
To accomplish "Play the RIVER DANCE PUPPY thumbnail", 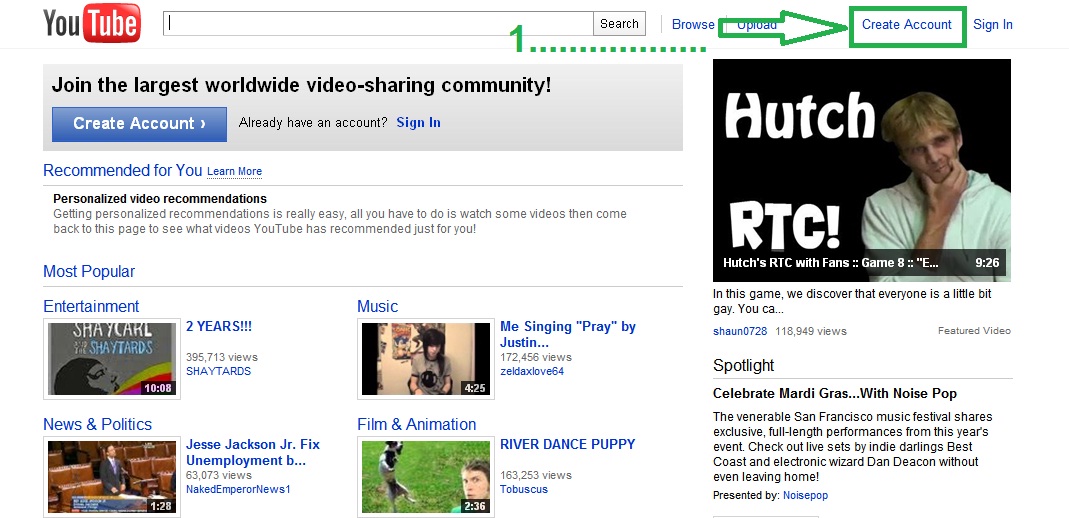I will point(425,476).
